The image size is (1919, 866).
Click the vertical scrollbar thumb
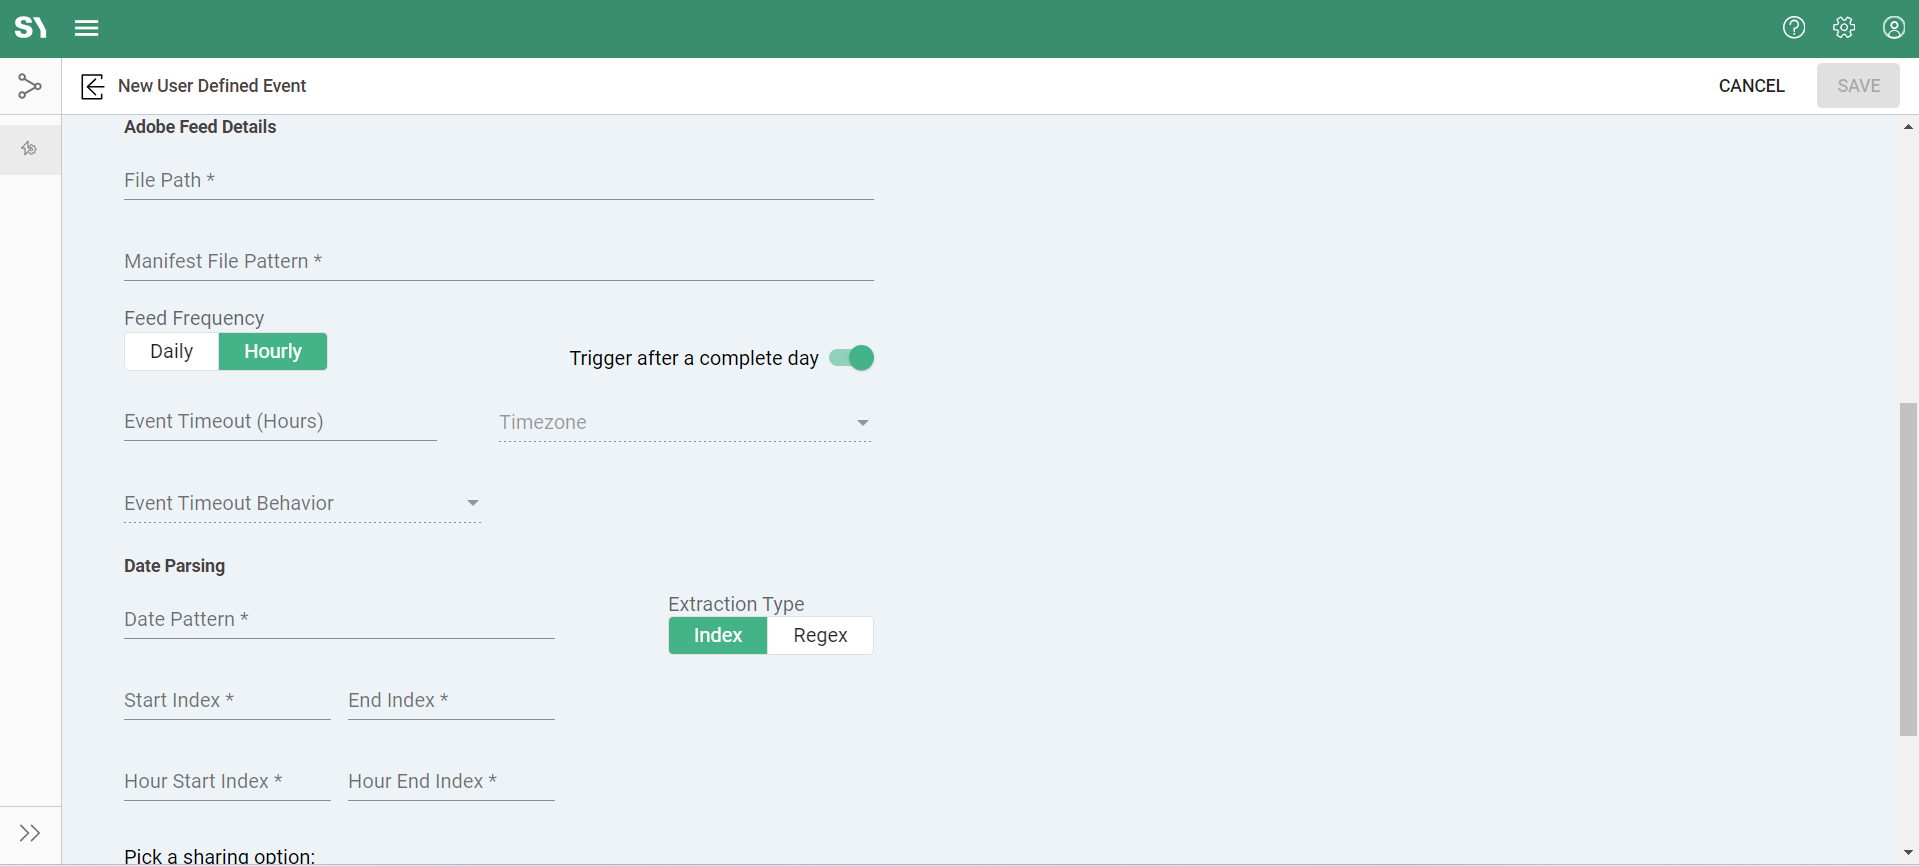point(1908,569)
